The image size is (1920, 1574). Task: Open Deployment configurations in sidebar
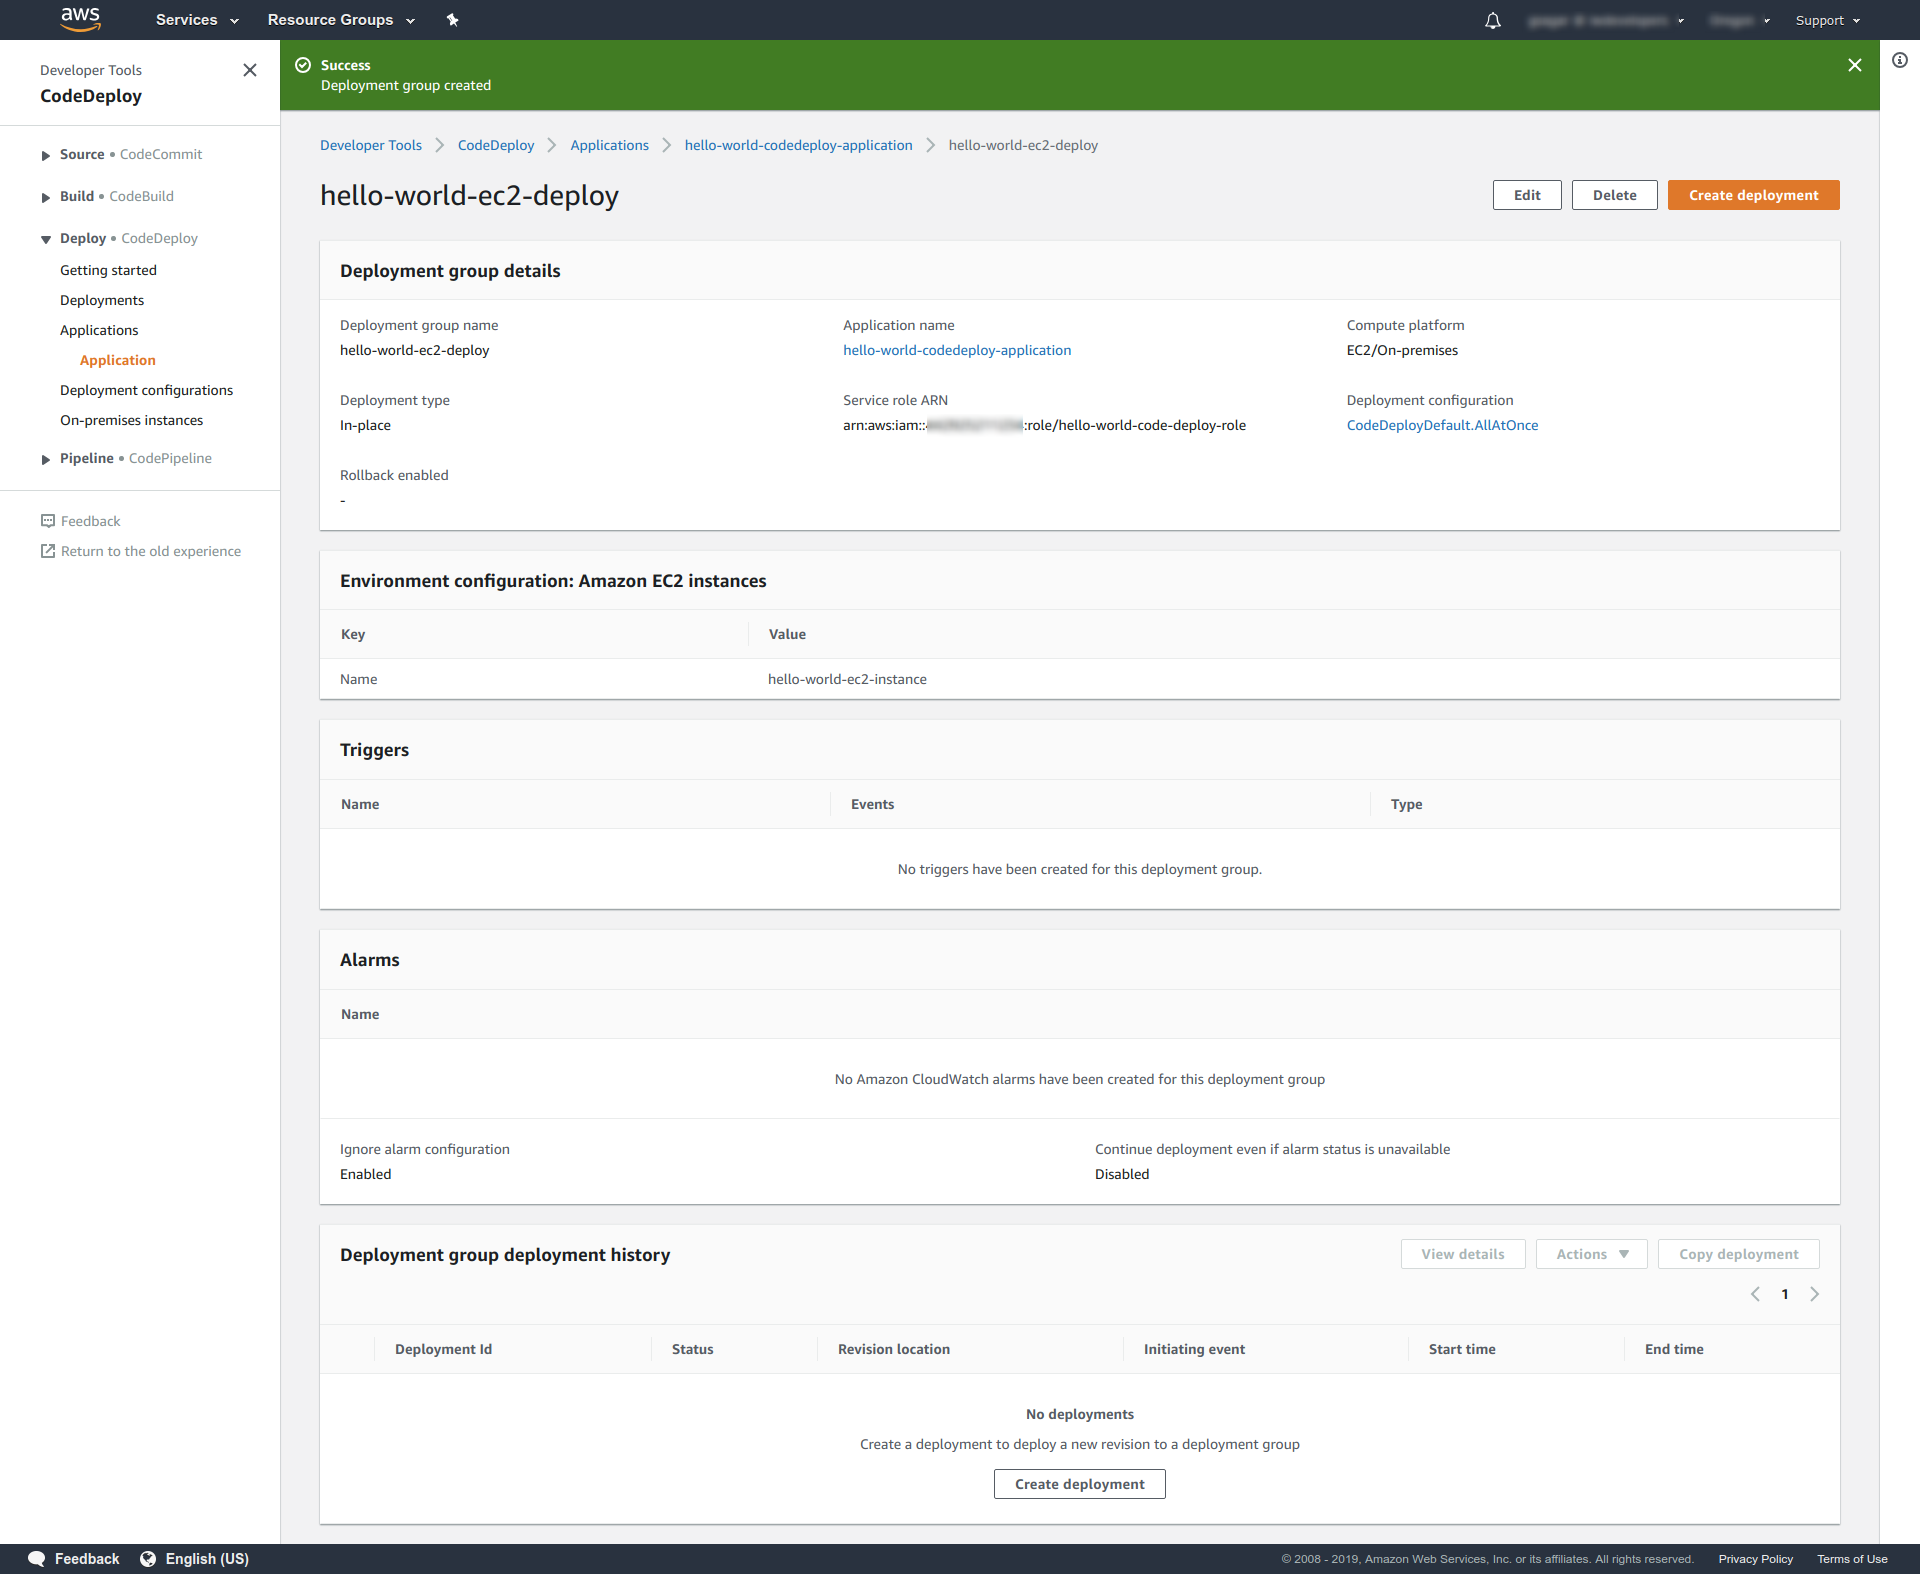[148, 389]
